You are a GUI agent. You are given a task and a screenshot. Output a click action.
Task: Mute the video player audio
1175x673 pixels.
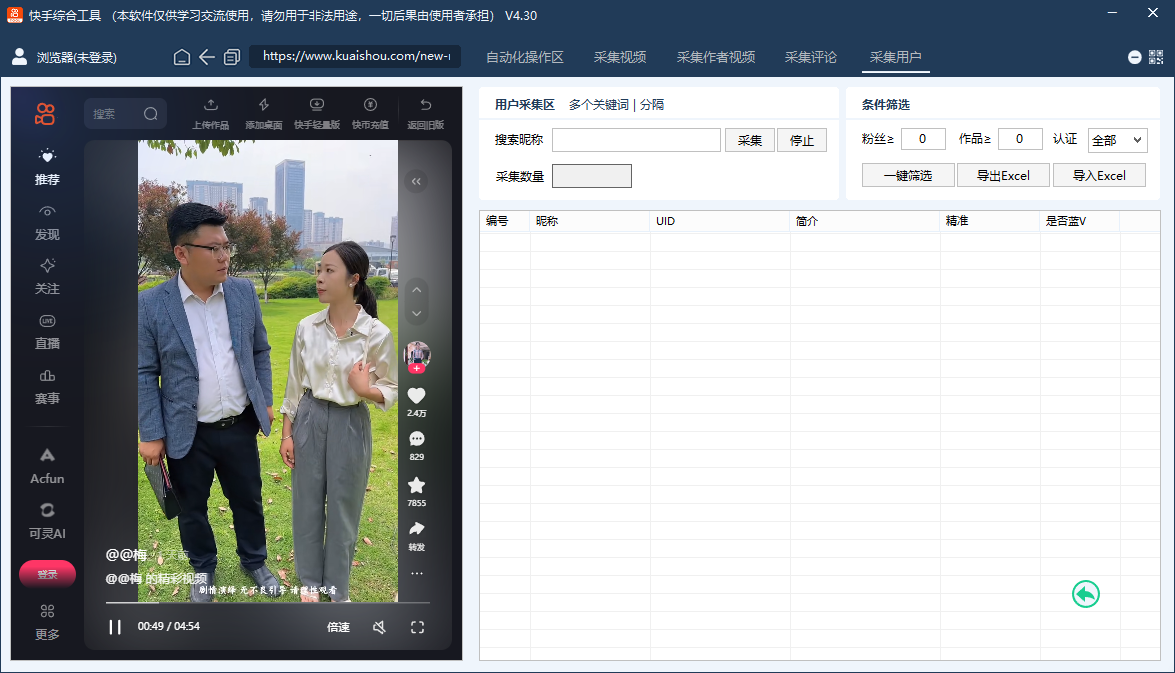click(x=380, y=626)
